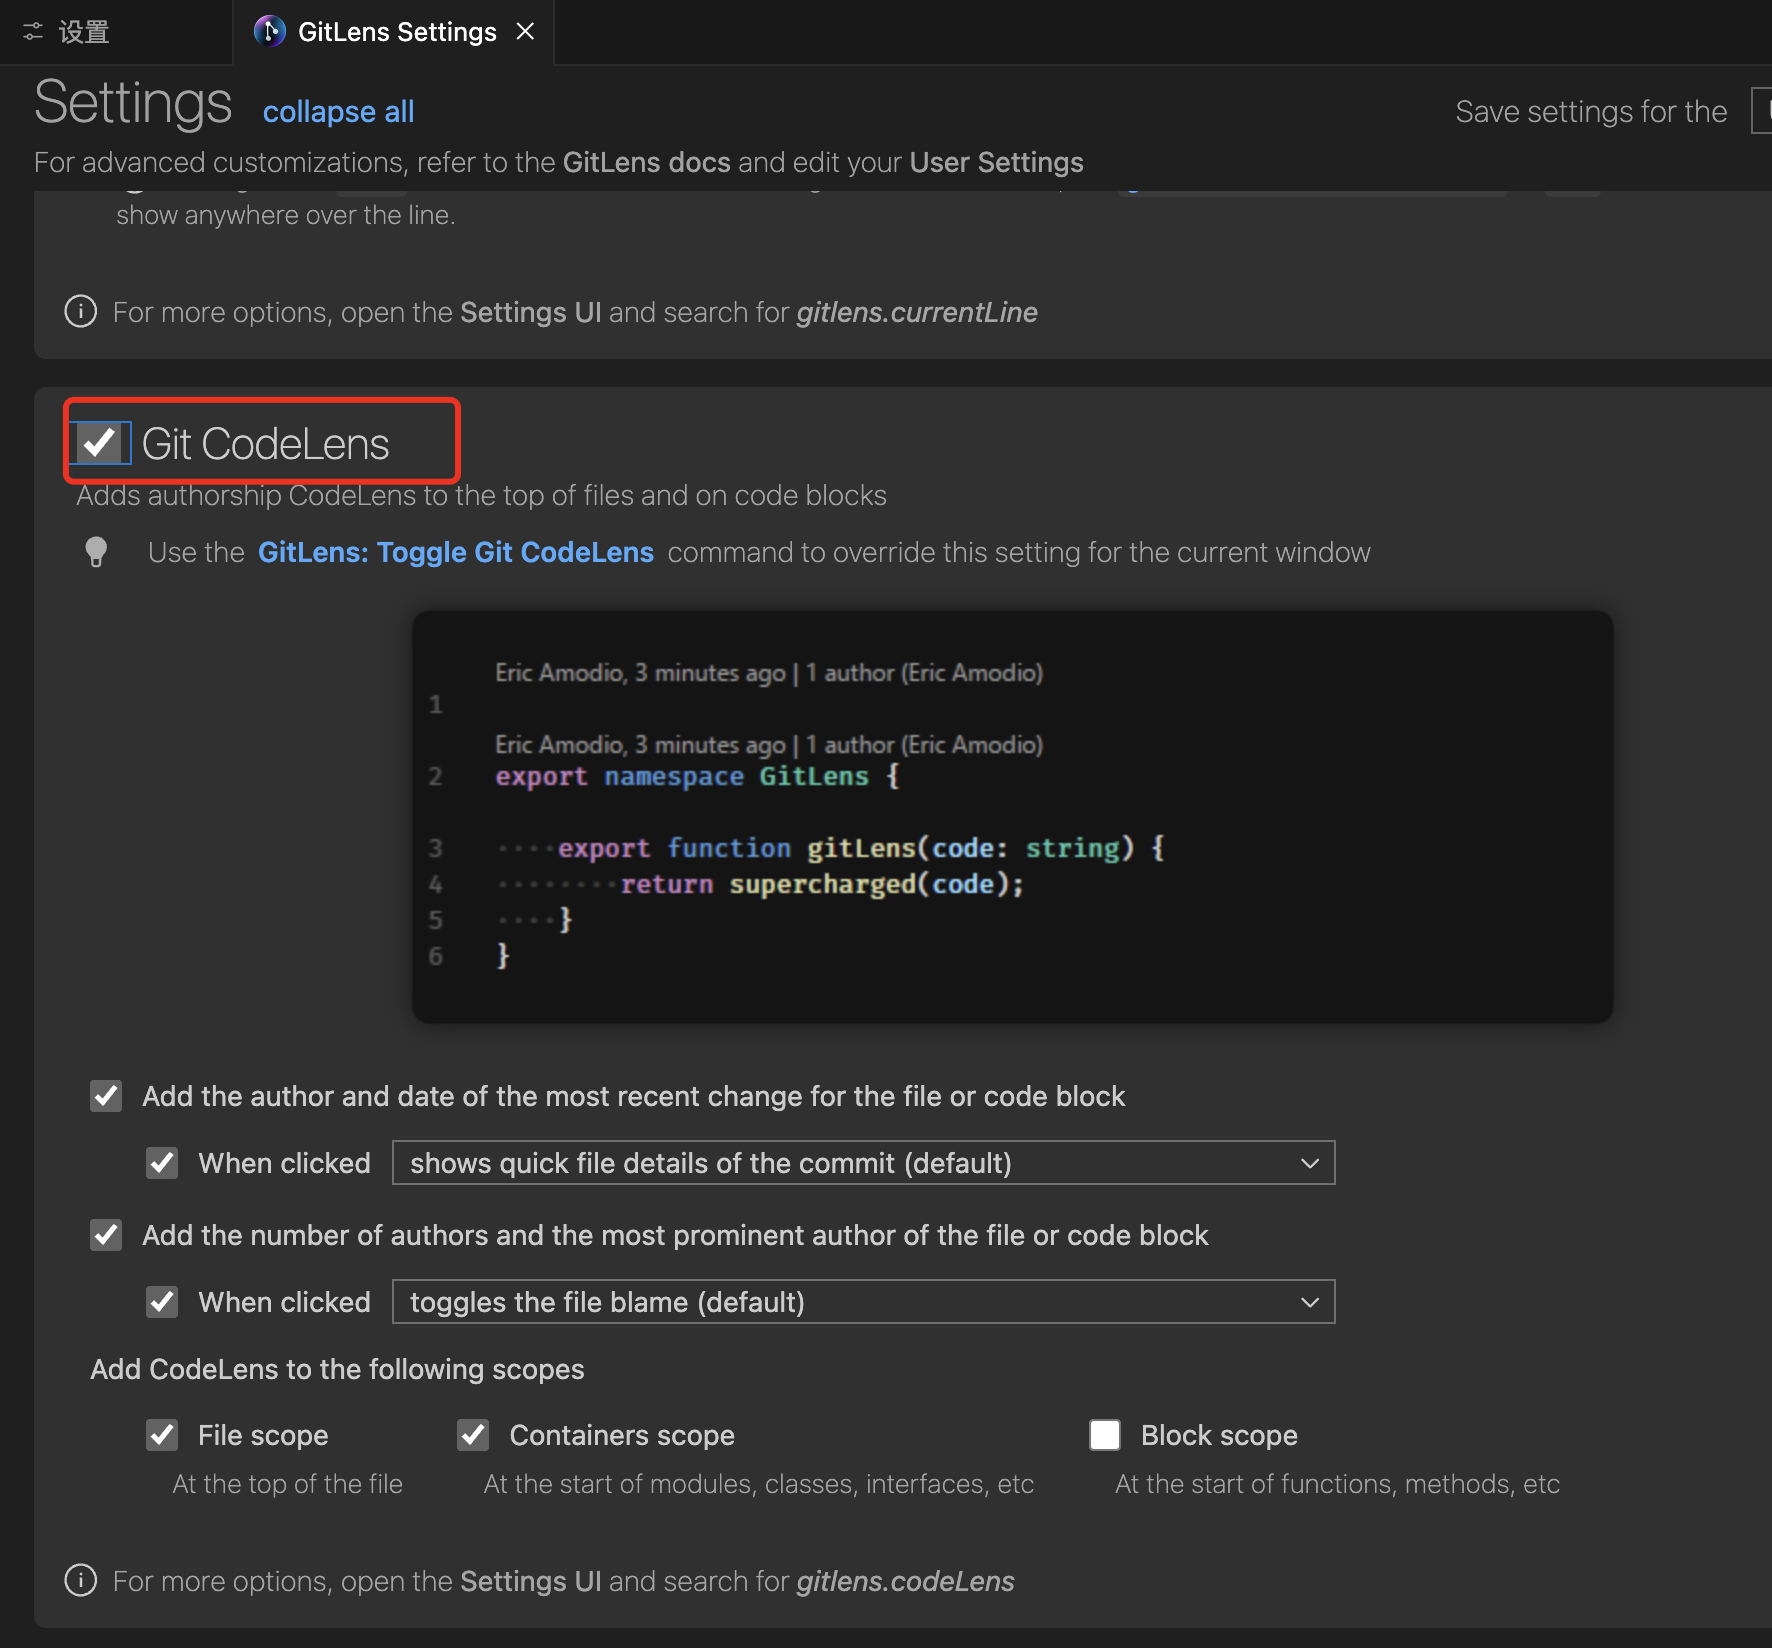This screenshot has height=1648, width=1772.
Task: Enable the Block scope checkbox
Action: [1105, 1435]
